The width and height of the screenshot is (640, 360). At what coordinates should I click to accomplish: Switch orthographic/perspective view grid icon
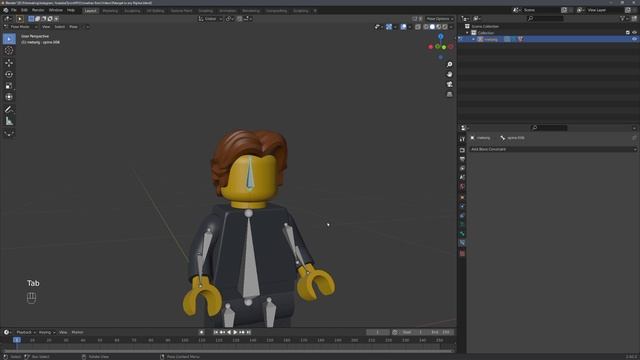coord(449,94)
